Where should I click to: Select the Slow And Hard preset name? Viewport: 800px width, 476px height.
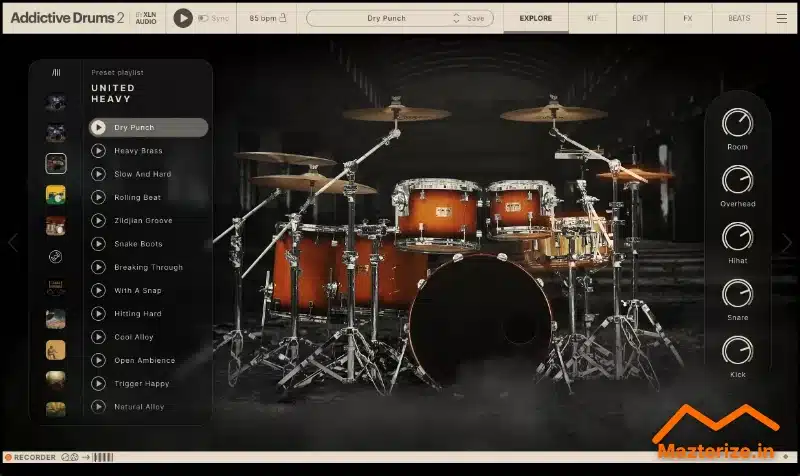tap(143, 174)
